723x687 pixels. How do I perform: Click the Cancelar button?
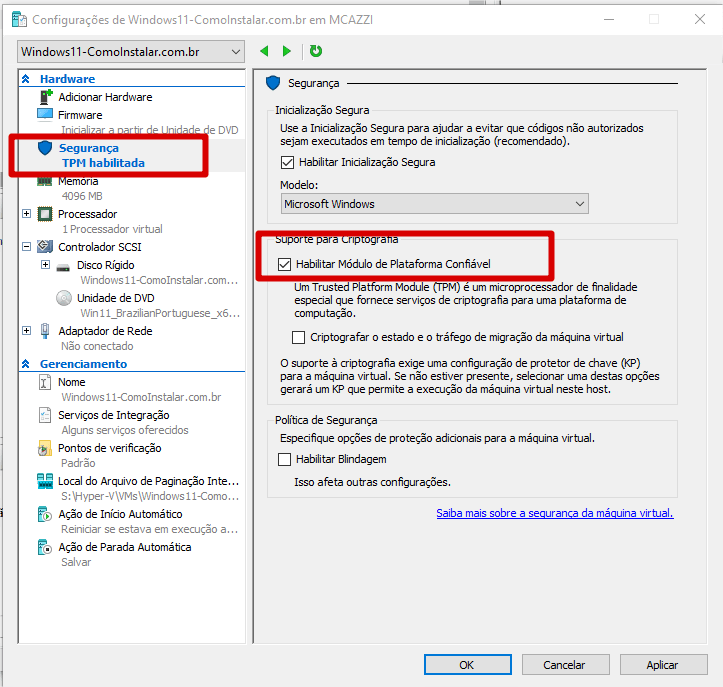tap(565, 664)
